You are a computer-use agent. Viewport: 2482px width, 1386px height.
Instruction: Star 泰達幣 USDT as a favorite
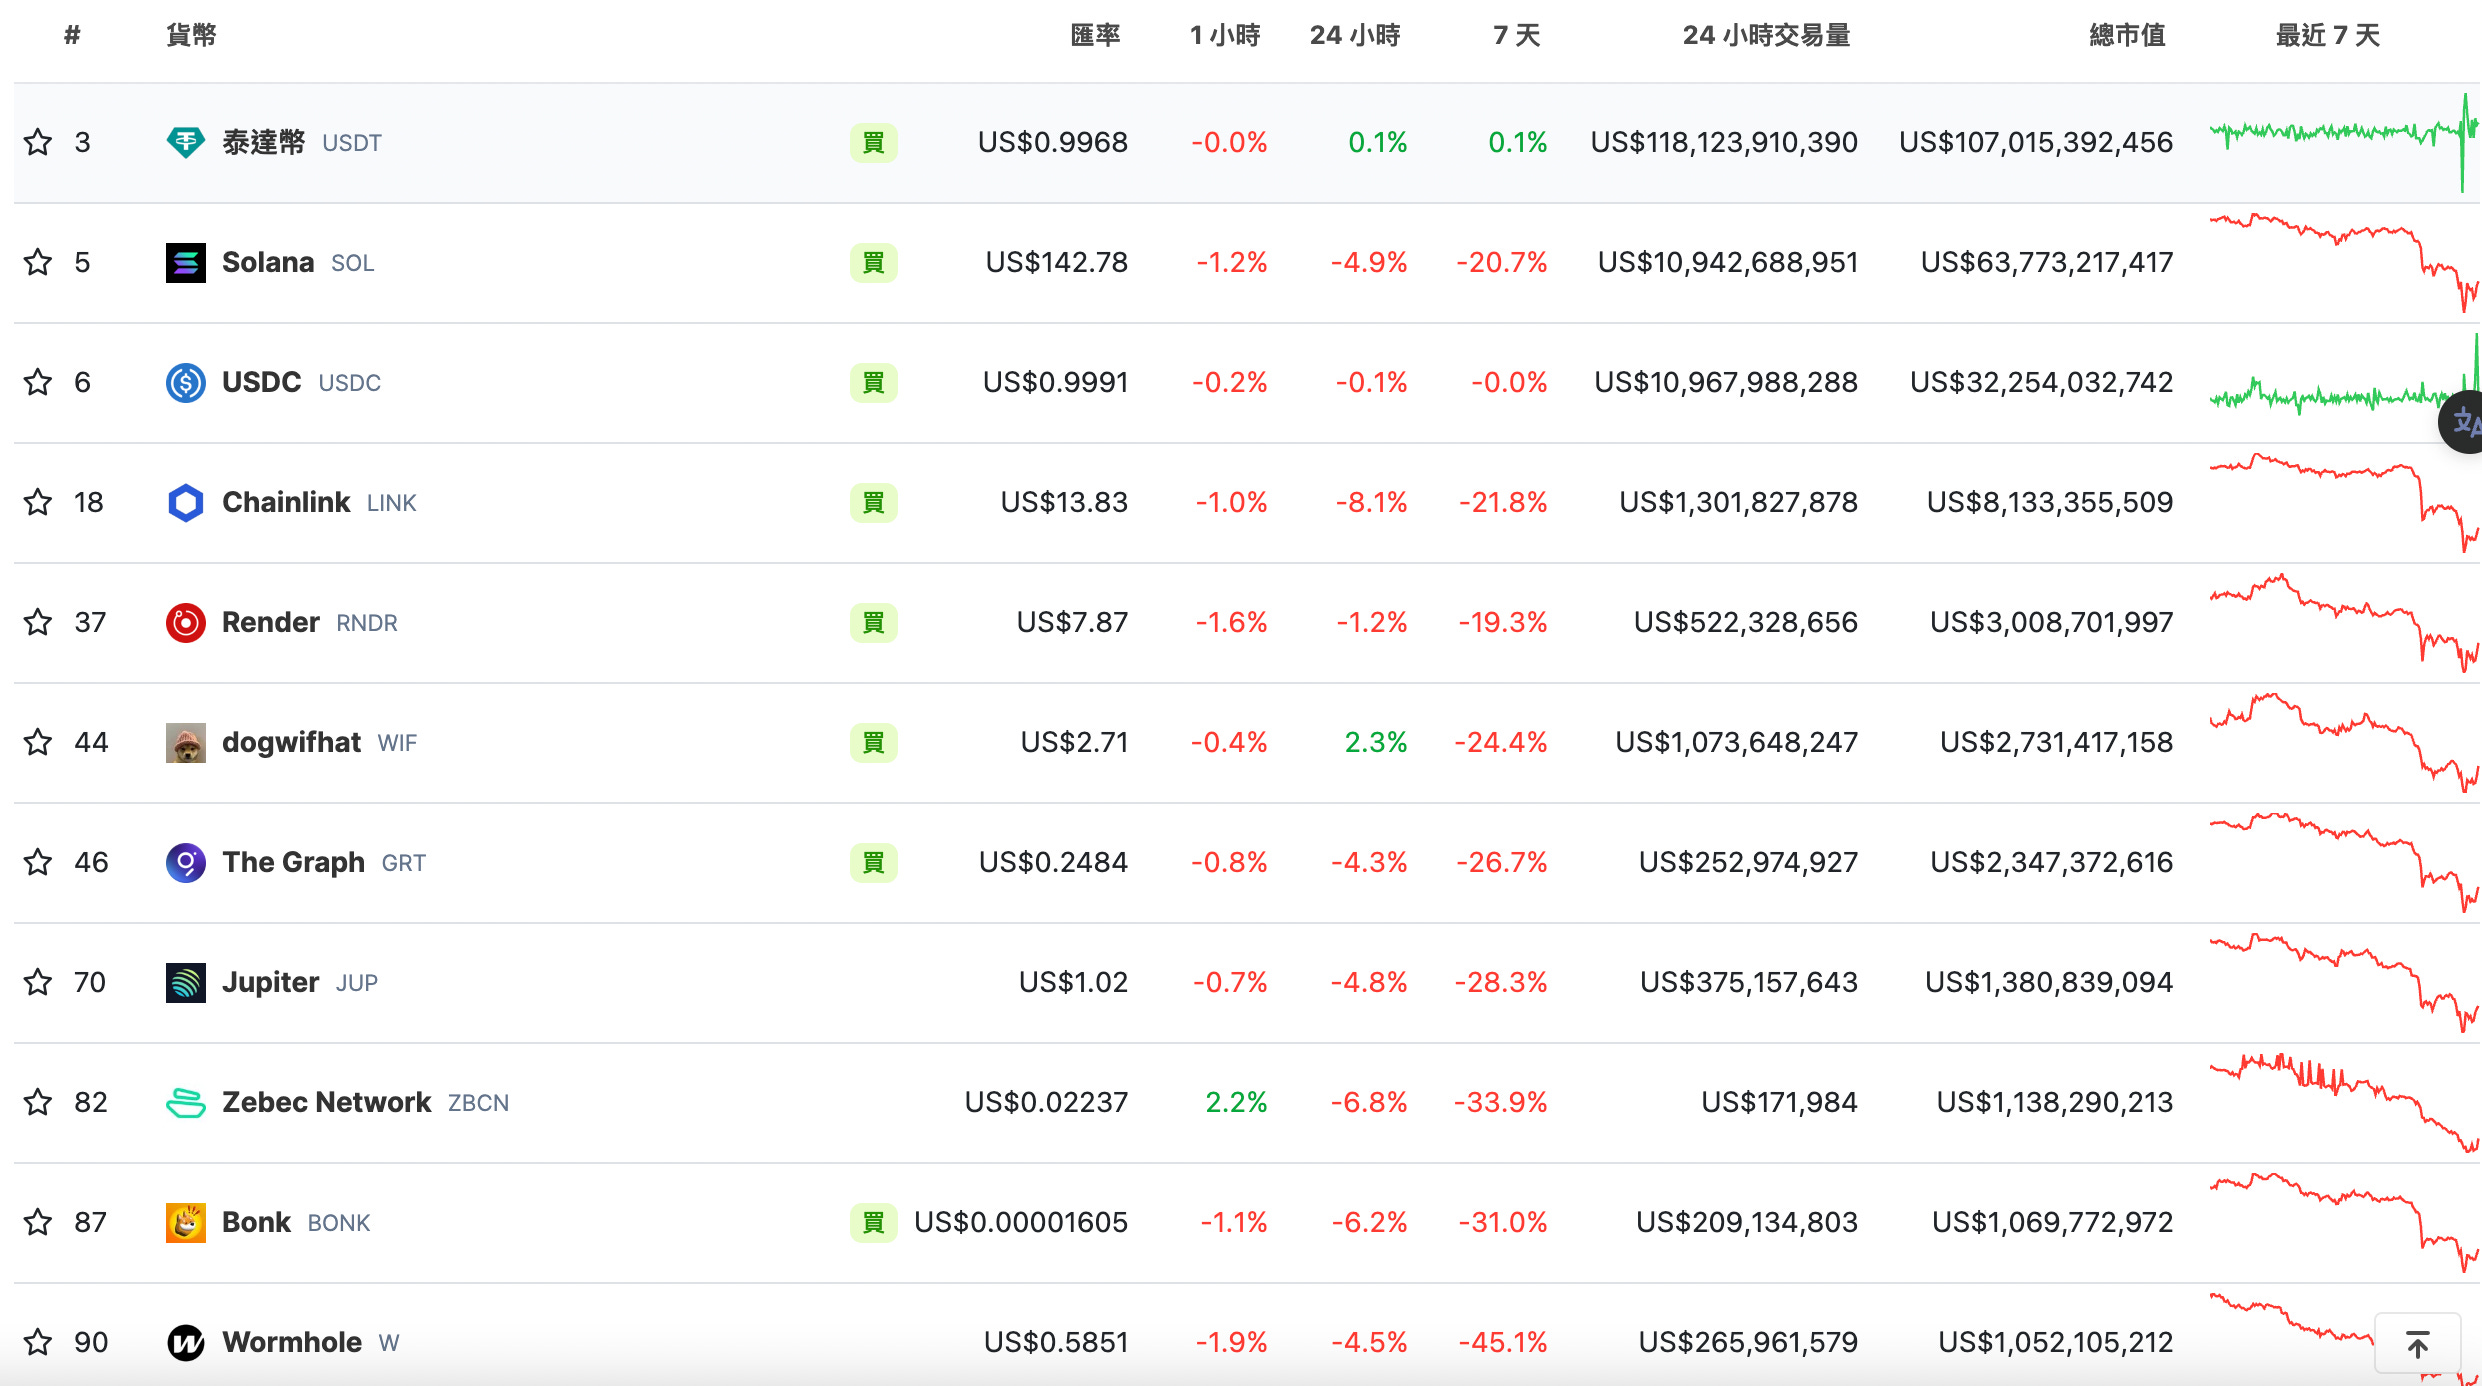(x=38, y=143)
